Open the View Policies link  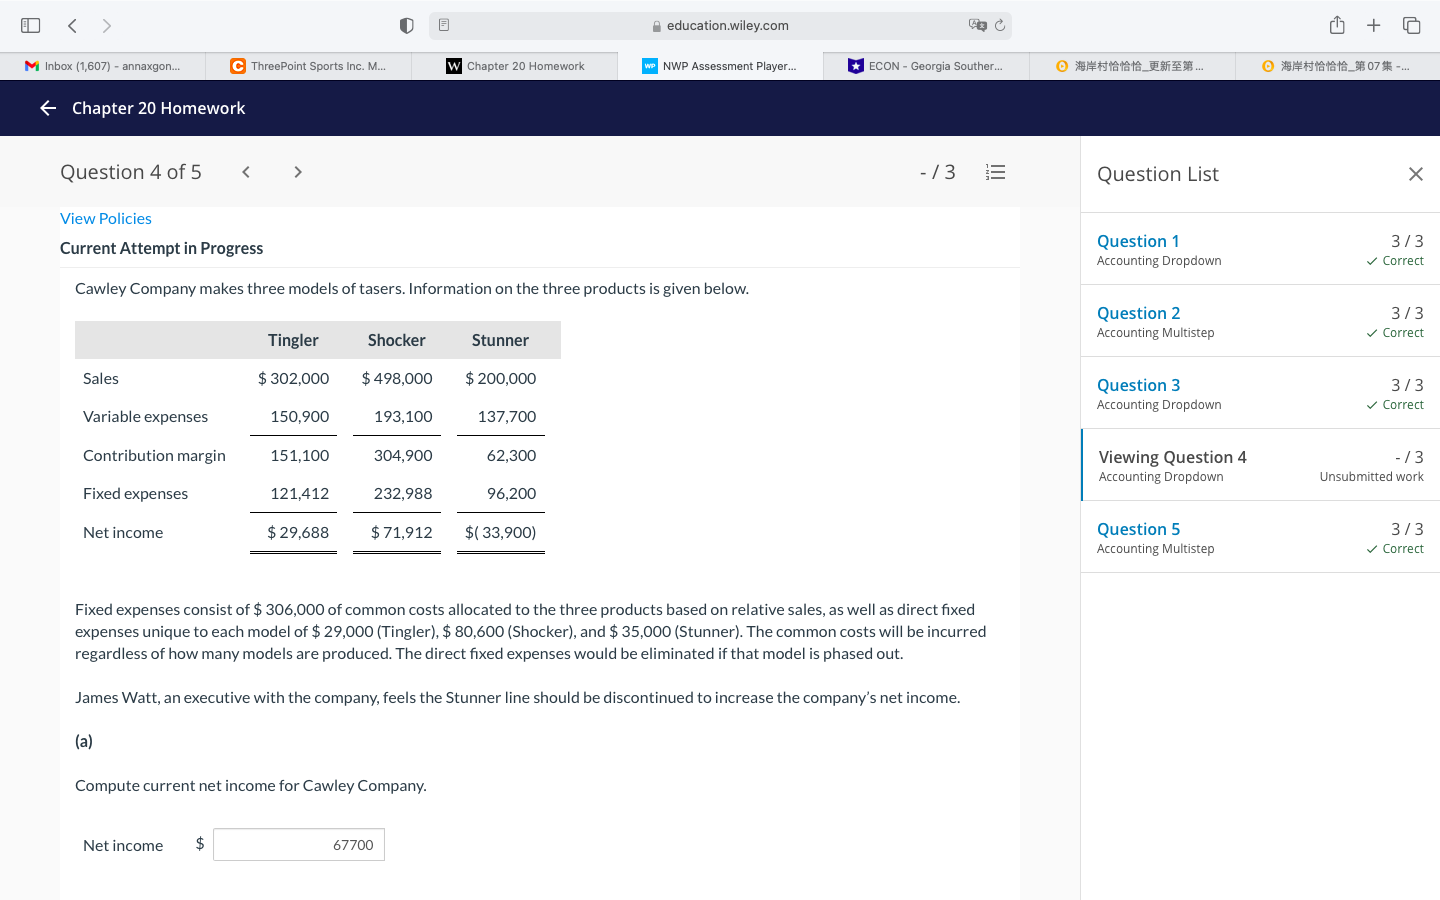point(105,218)
